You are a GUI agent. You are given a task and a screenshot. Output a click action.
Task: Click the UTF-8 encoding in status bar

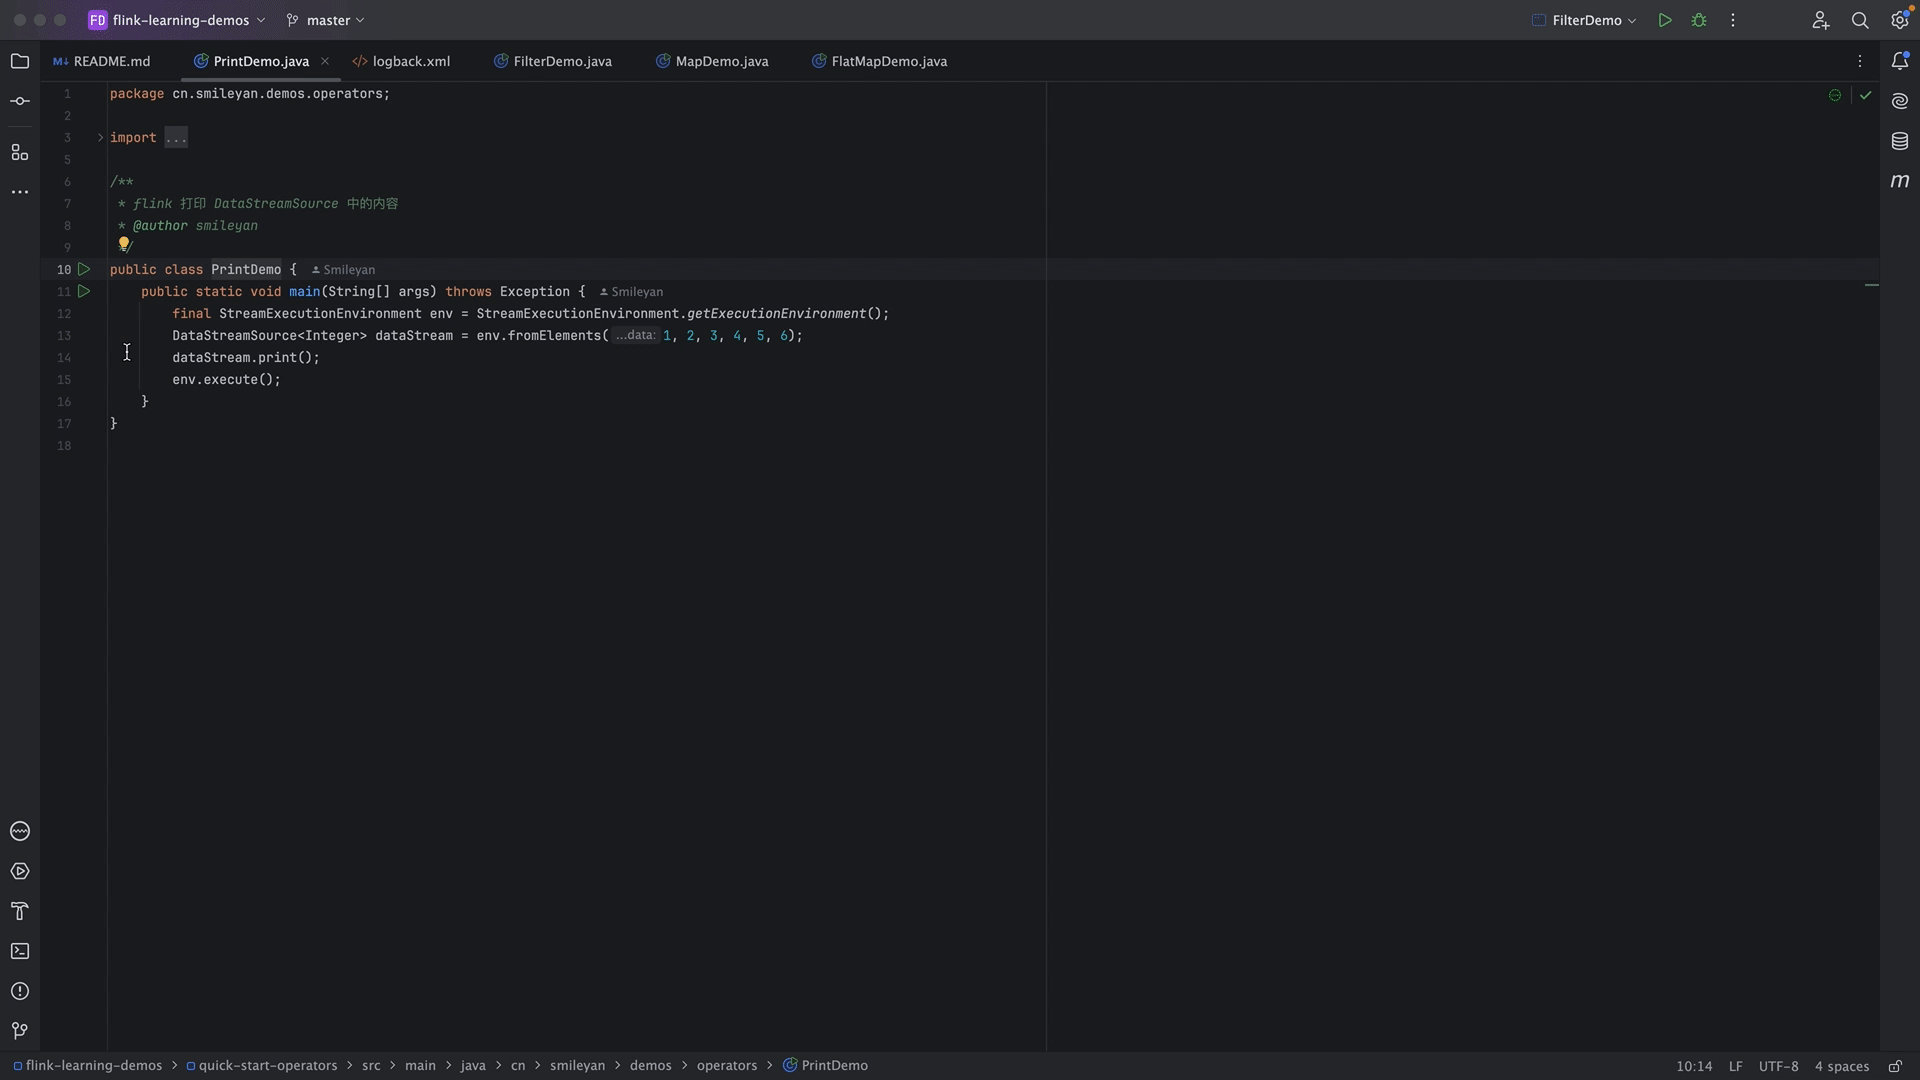(x=1778, y=1066)
